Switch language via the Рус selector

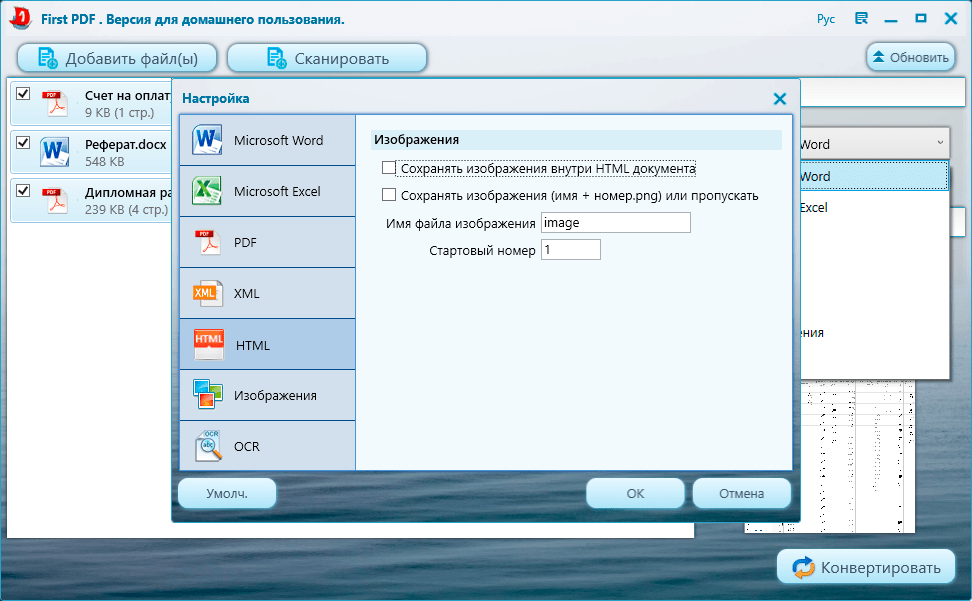point(825,19)
